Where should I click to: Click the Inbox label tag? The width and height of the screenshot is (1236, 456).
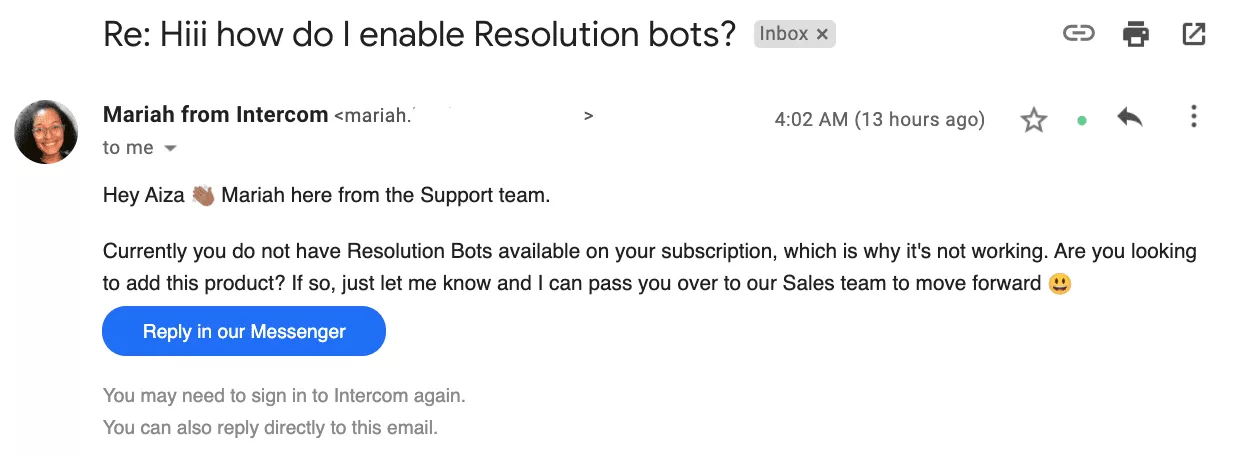coord(784,35)
